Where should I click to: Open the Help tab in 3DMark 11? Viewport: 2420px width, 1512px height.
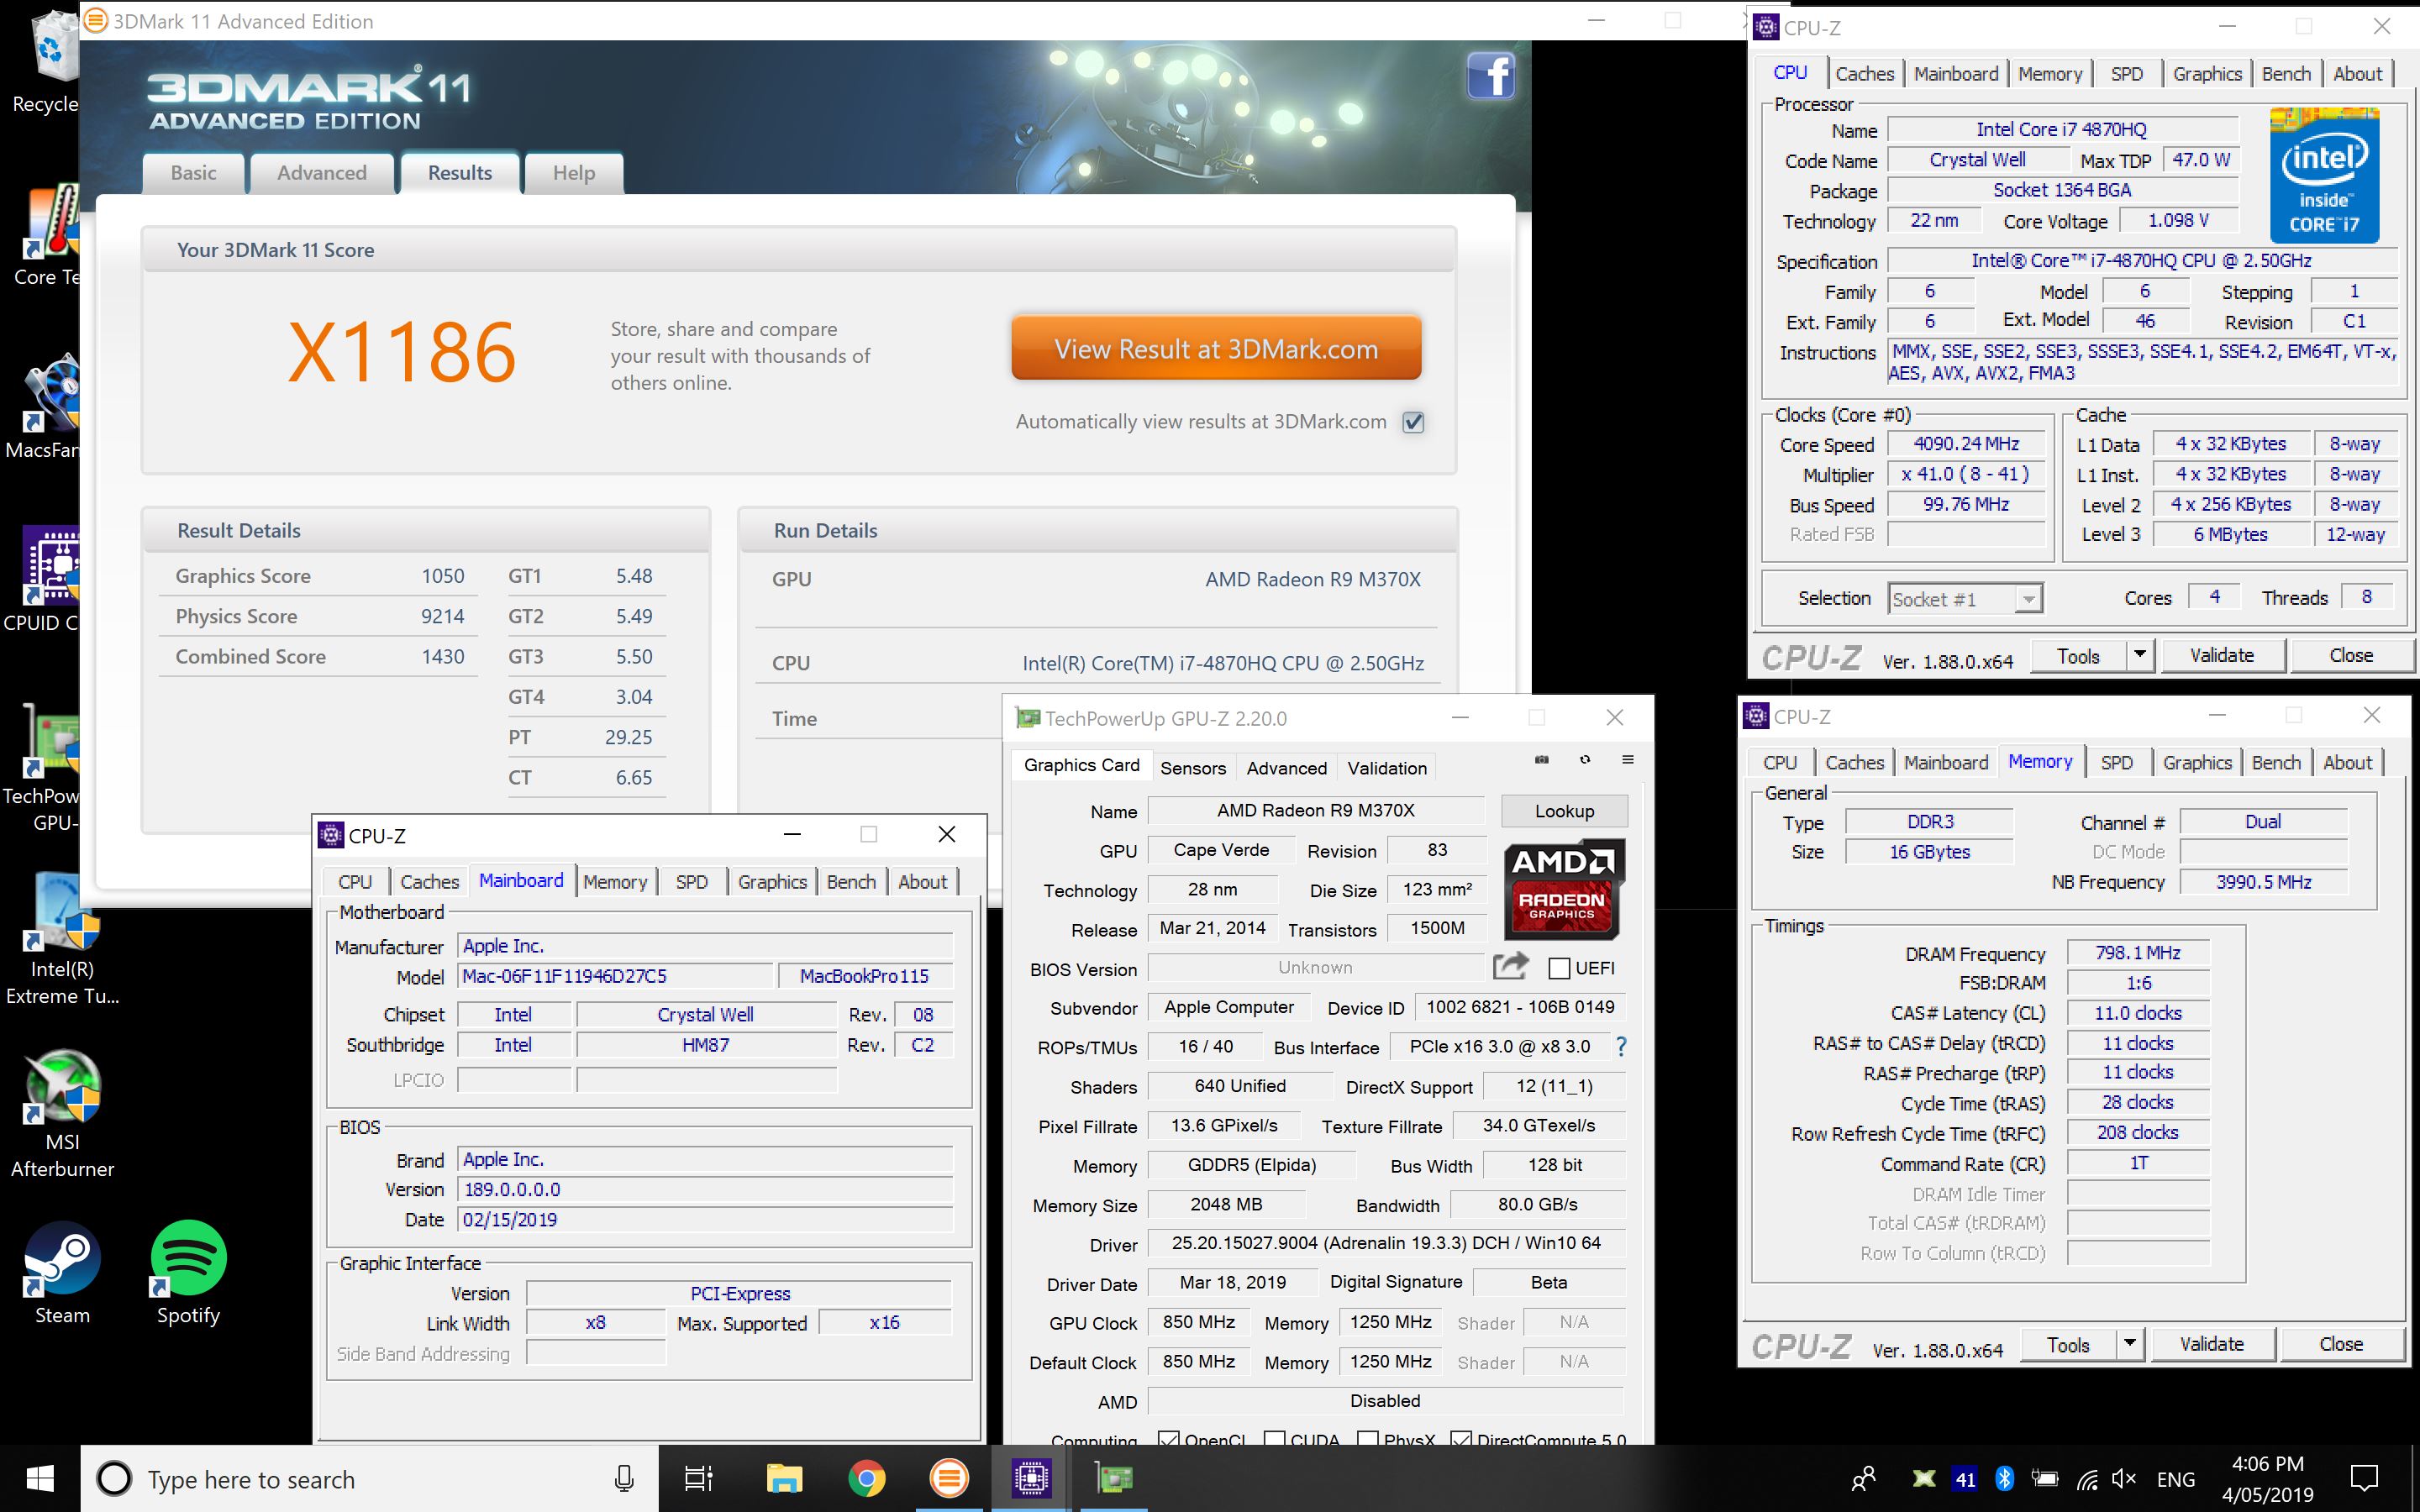574,173
